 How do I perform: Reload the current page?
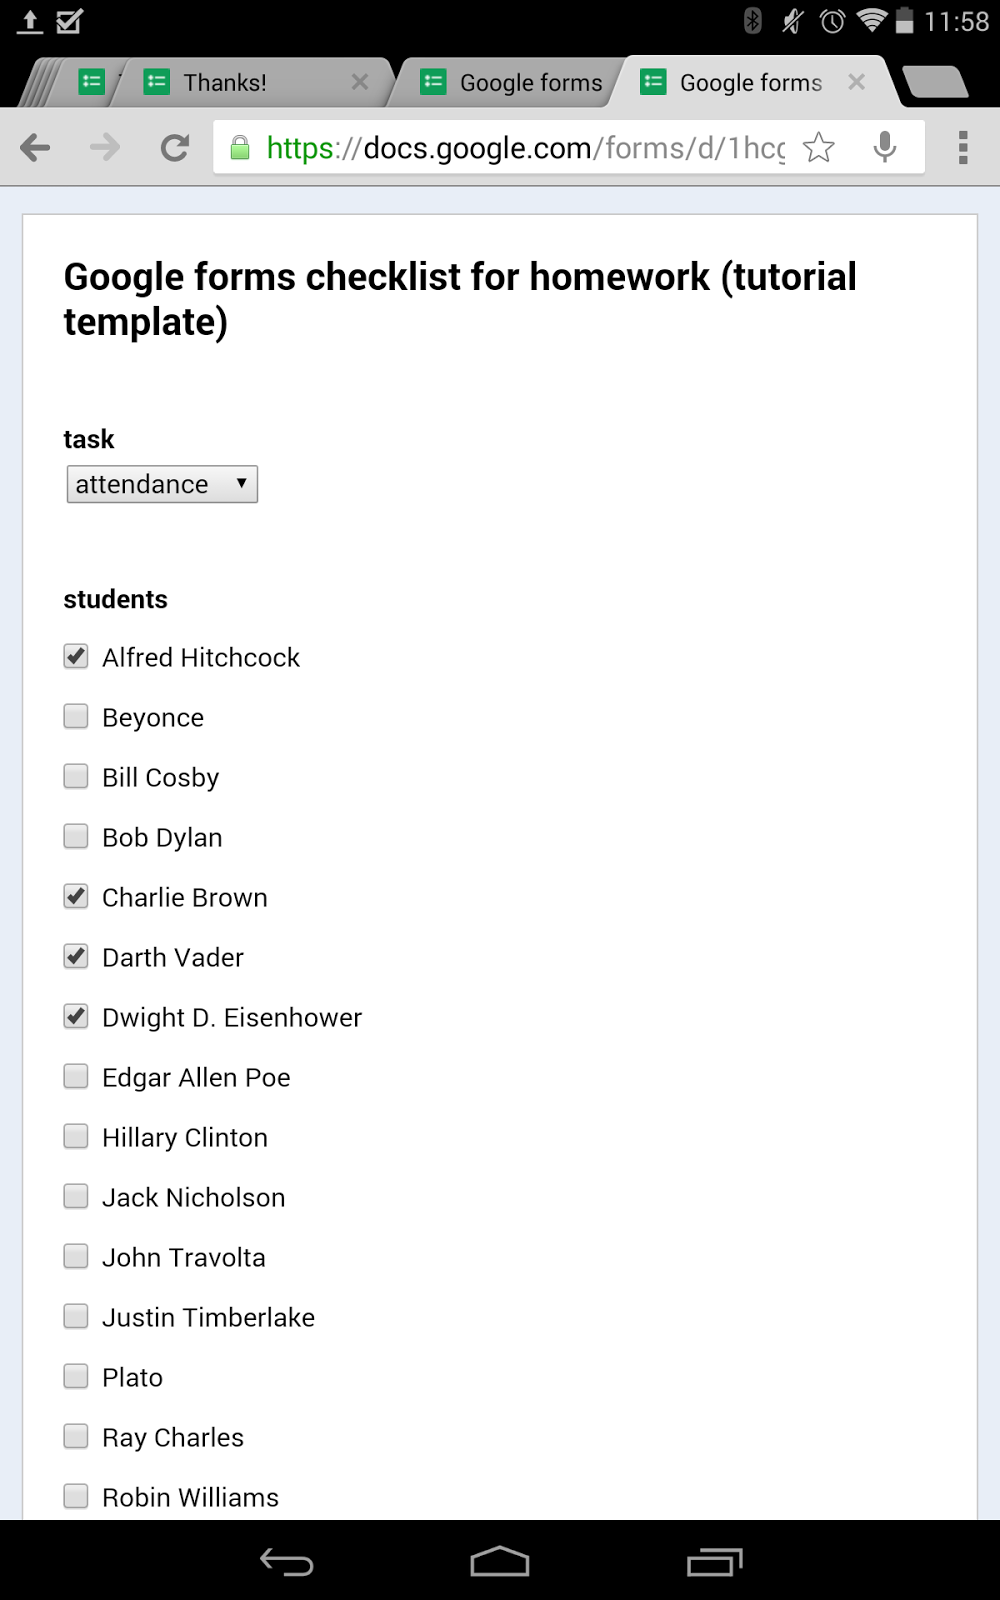[175, 148]
